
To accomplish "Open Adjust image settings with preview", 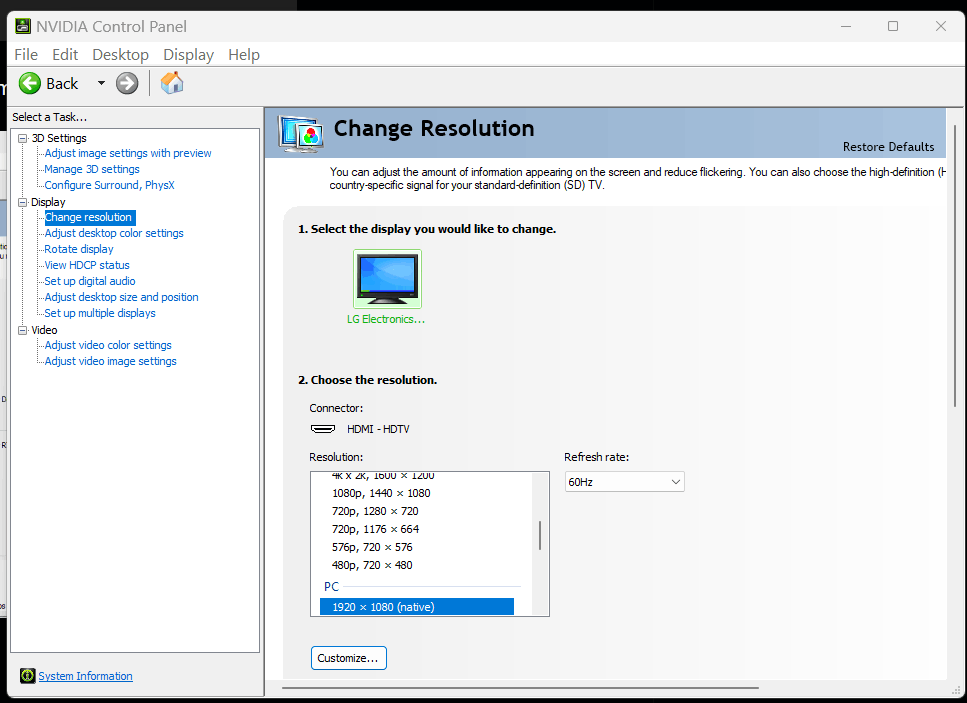I will (x=128, y=153).
